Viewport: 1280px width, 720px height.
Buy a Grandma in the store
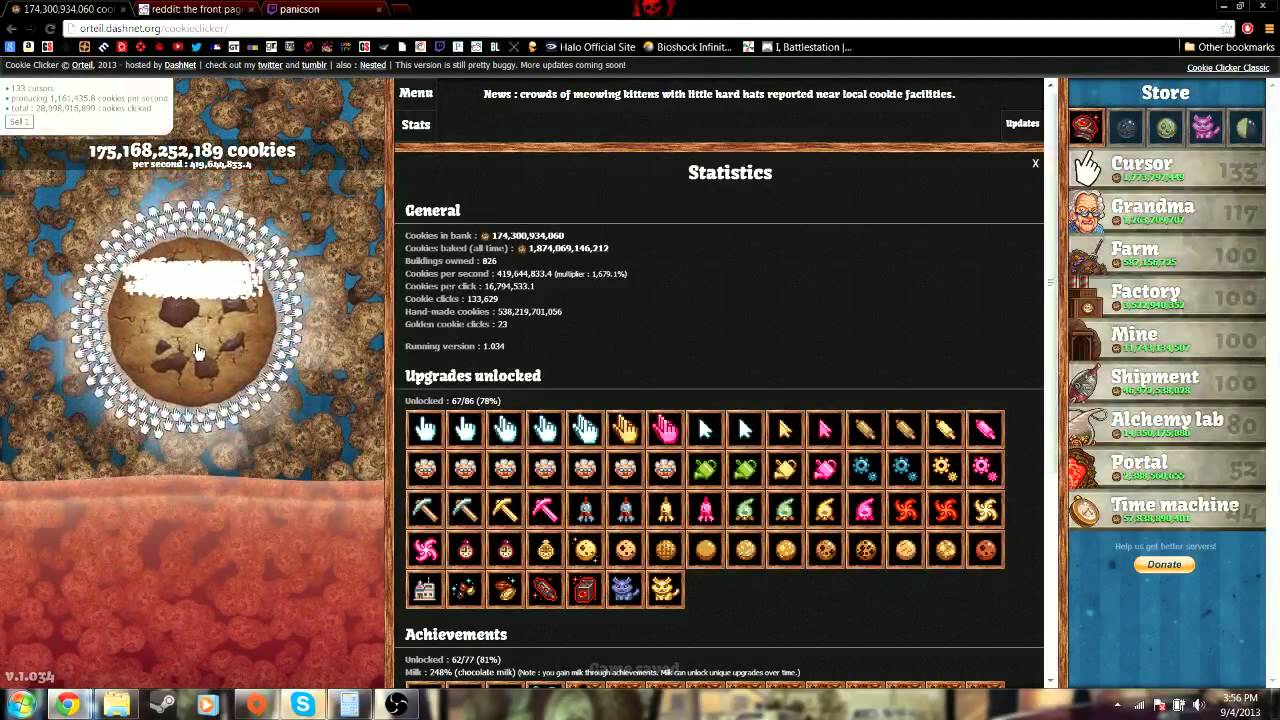[1165, 211]
